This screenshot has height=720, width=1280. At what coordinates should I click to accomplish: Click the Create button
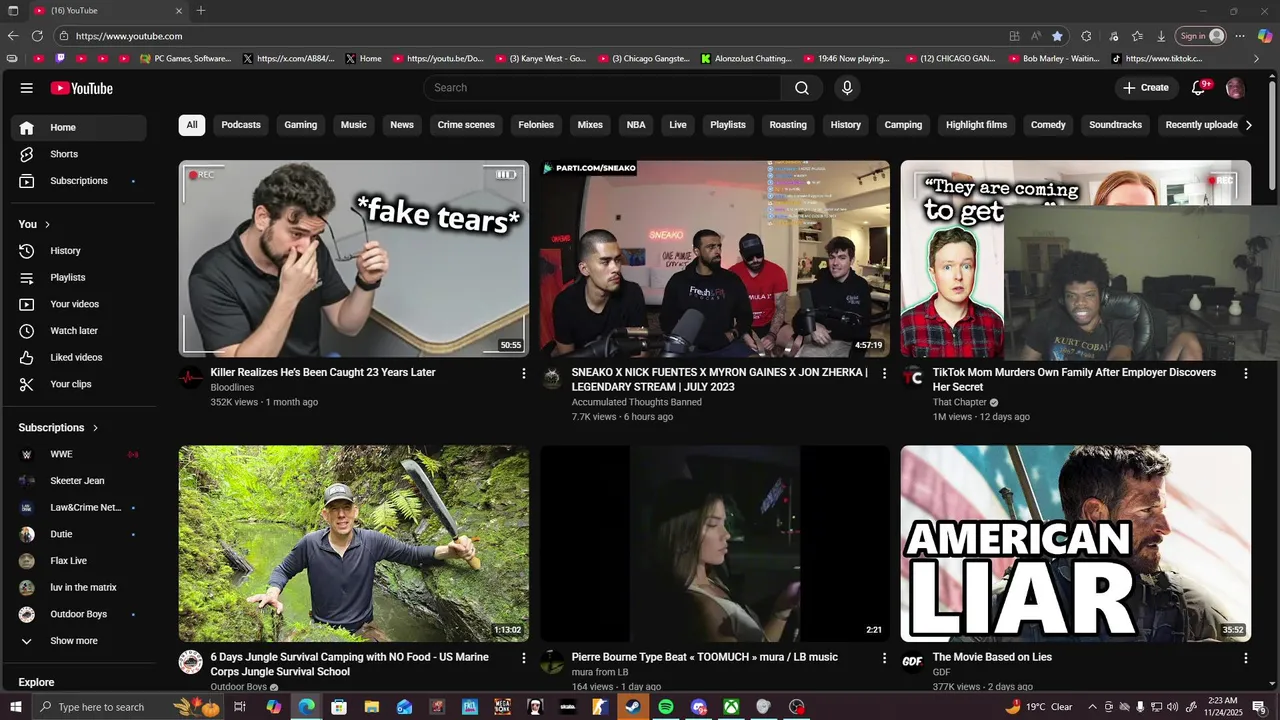(x=1146, y=88)
